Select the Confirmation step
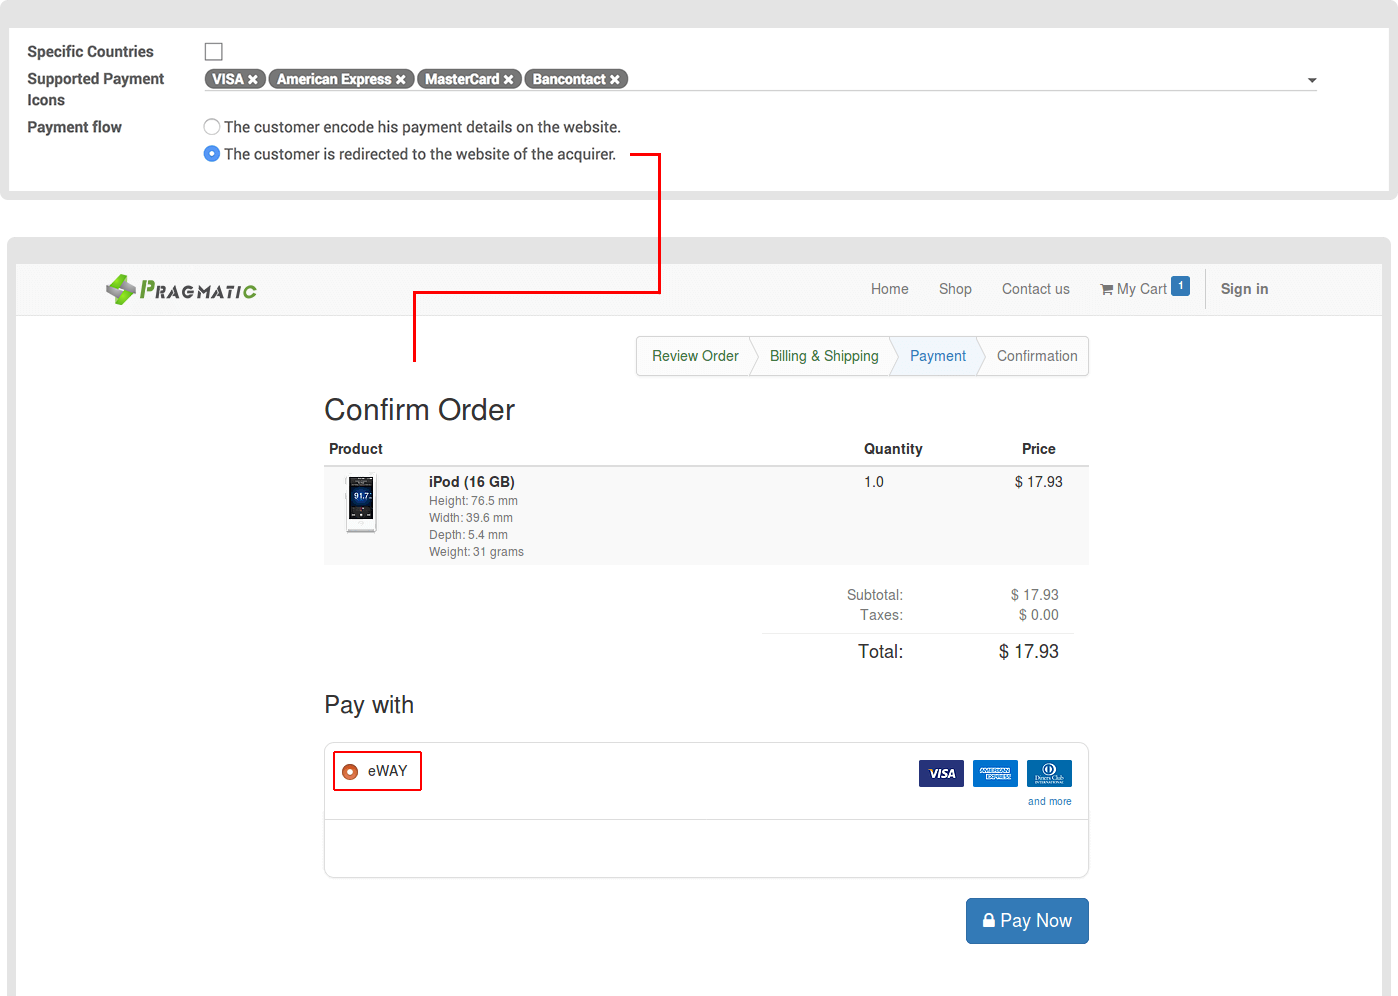Viewport: 1398px width, 996px height. (1037, 356)
